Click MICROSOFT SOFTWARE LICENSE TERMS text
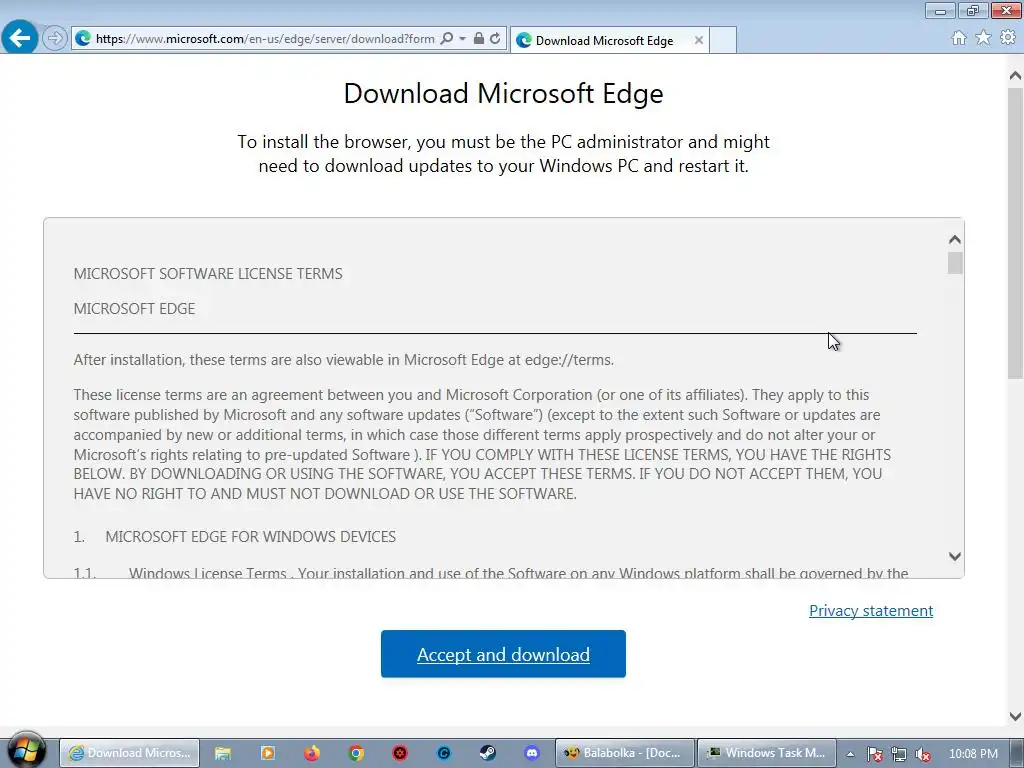Viewport: 1024px width, 768px height. 208,274
